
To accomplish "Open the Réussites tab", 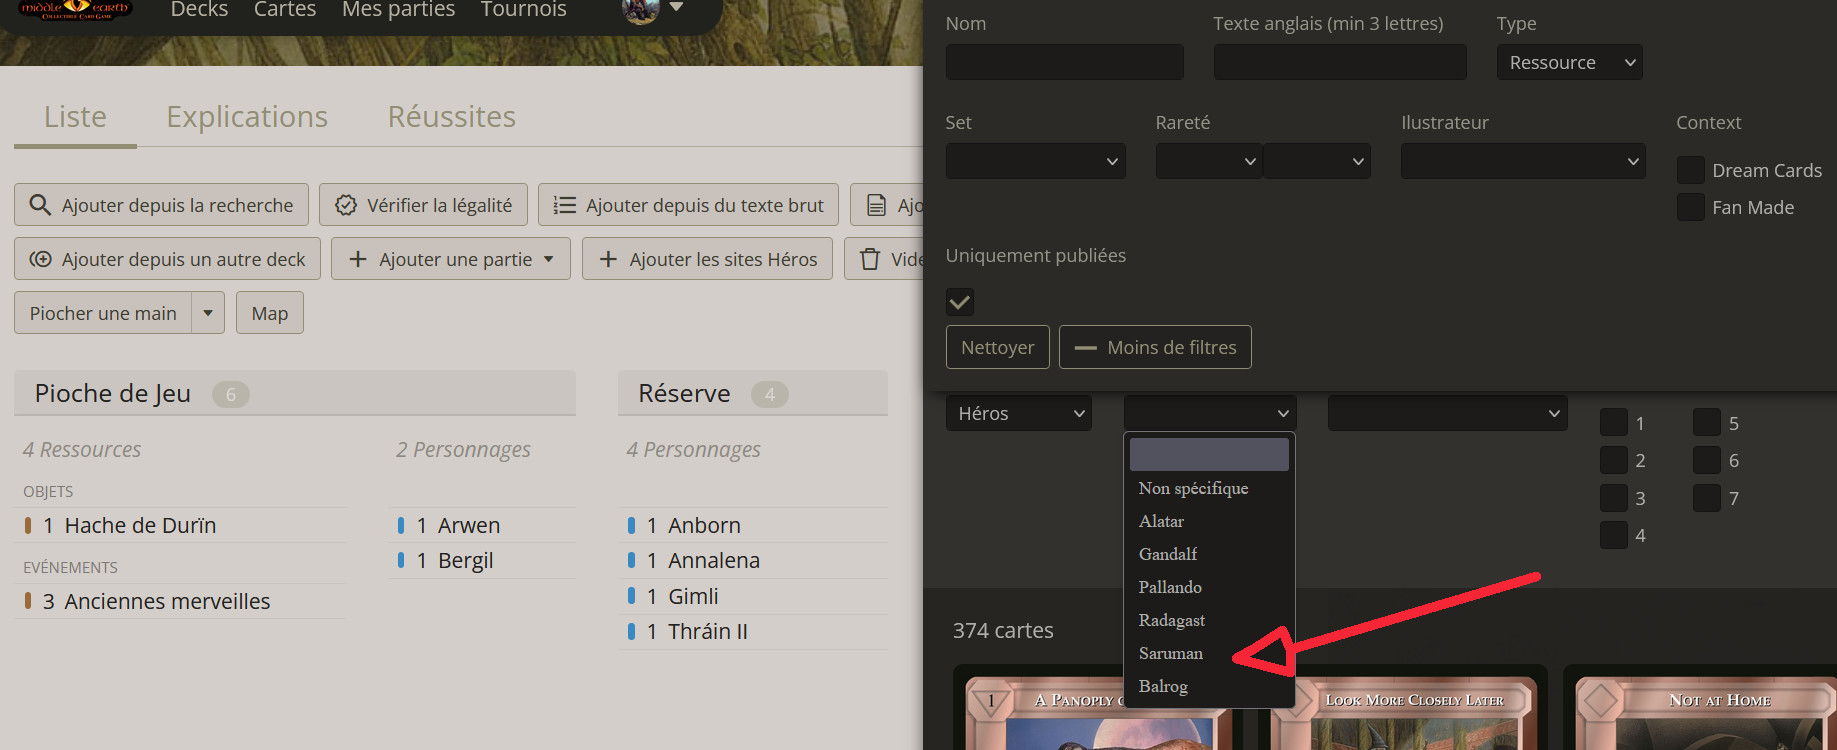I will 452,117.
